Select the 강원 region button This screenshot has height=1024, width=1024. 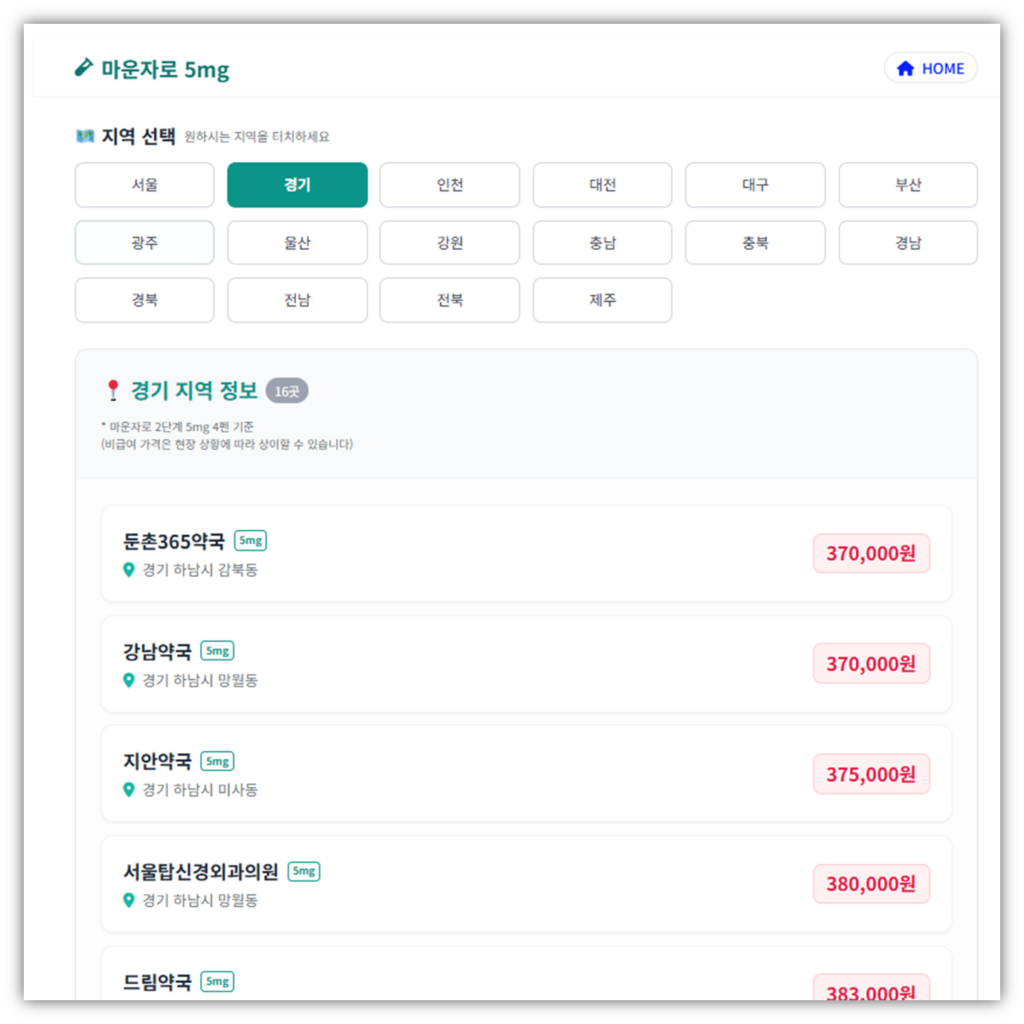[x=450, y=242]
